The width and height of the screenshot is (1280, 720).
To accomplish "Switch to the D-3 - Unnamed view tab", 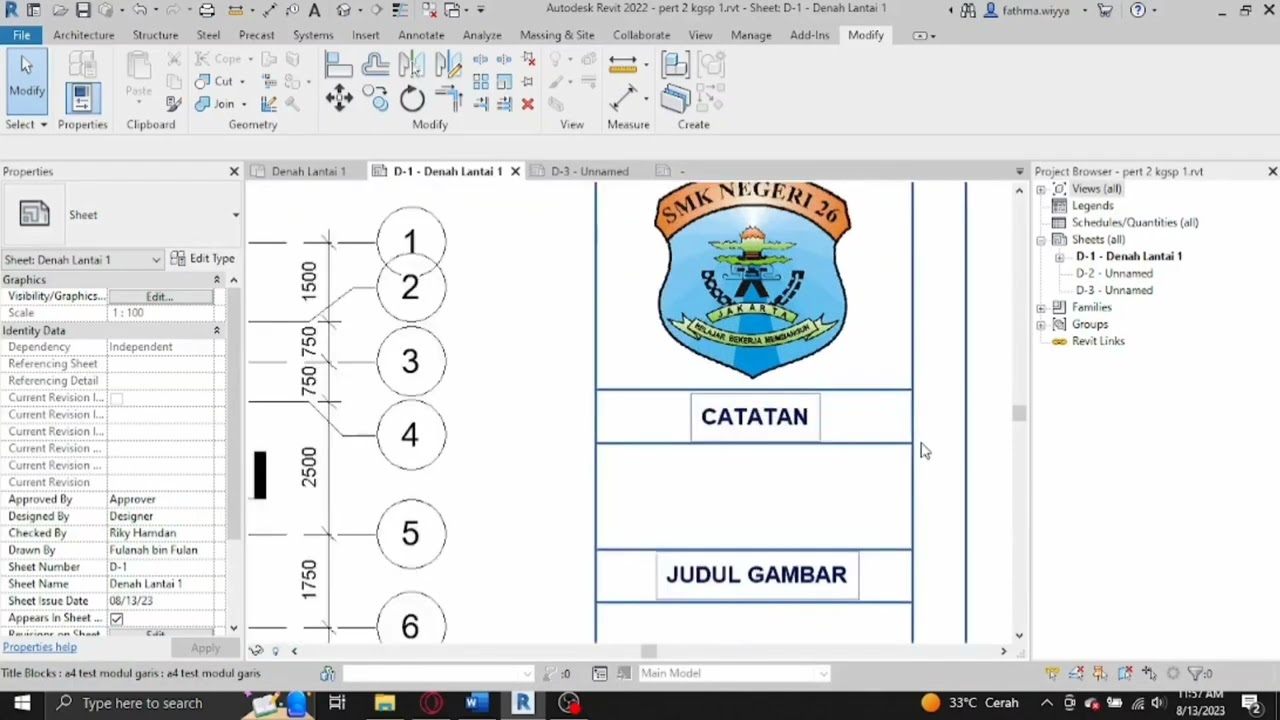I will [x=590, y=172].
